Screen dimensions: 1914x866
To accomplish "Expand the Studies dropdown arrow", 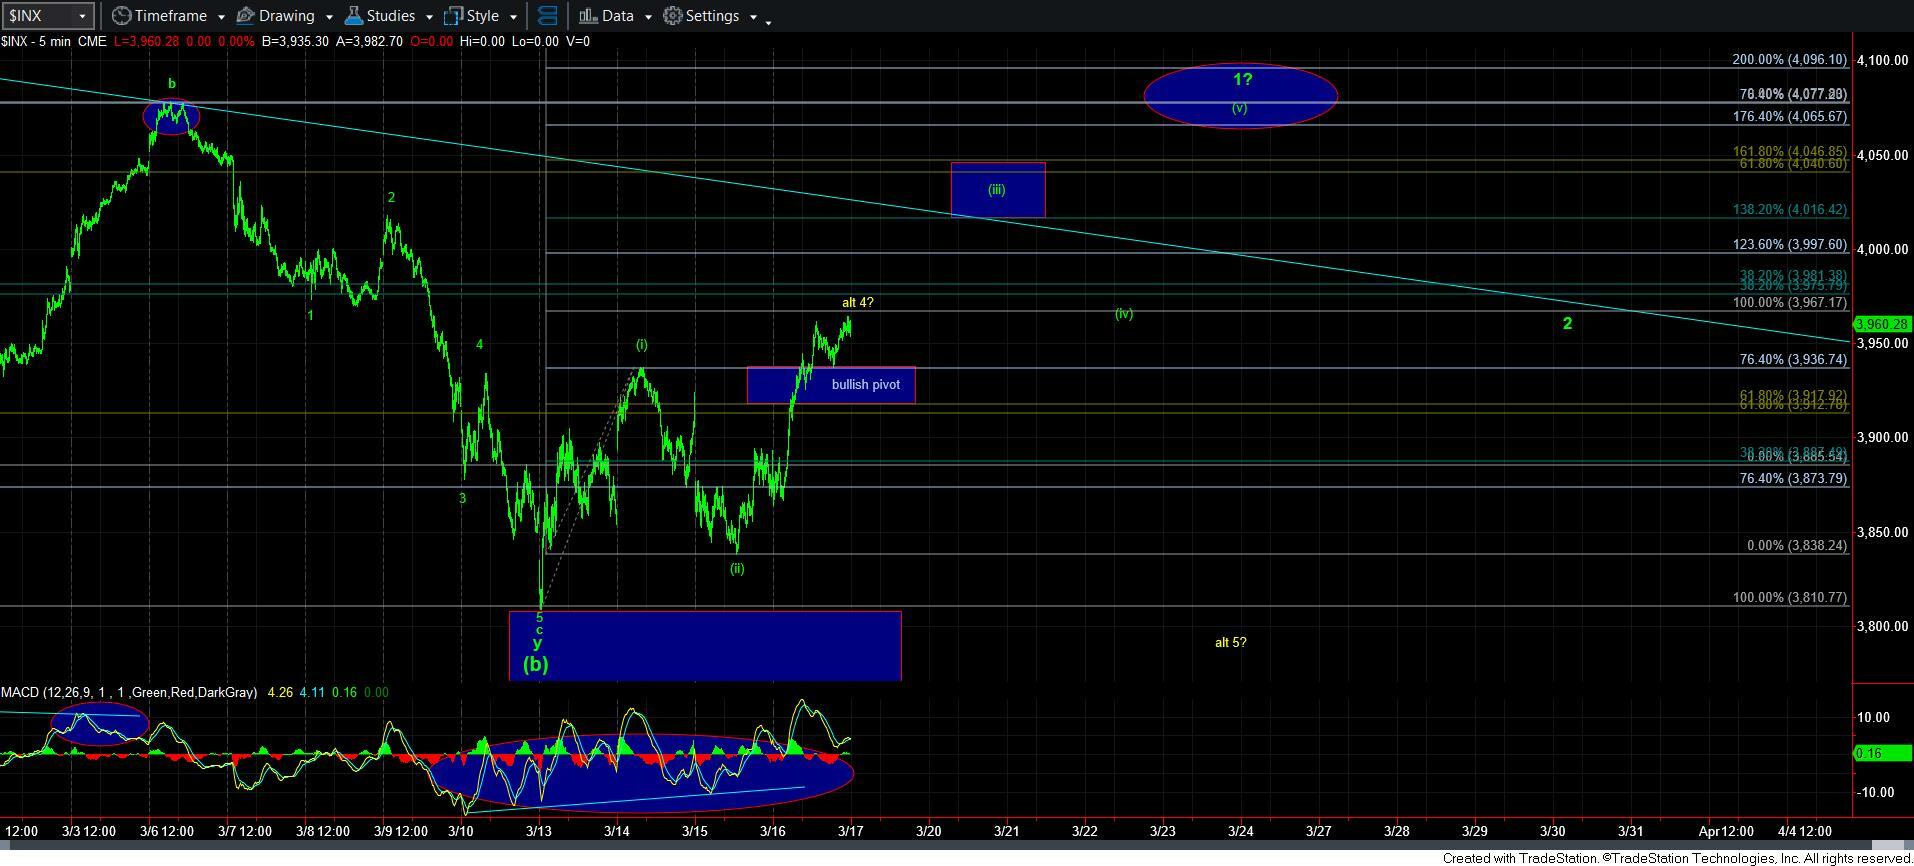I will point(429,17).
